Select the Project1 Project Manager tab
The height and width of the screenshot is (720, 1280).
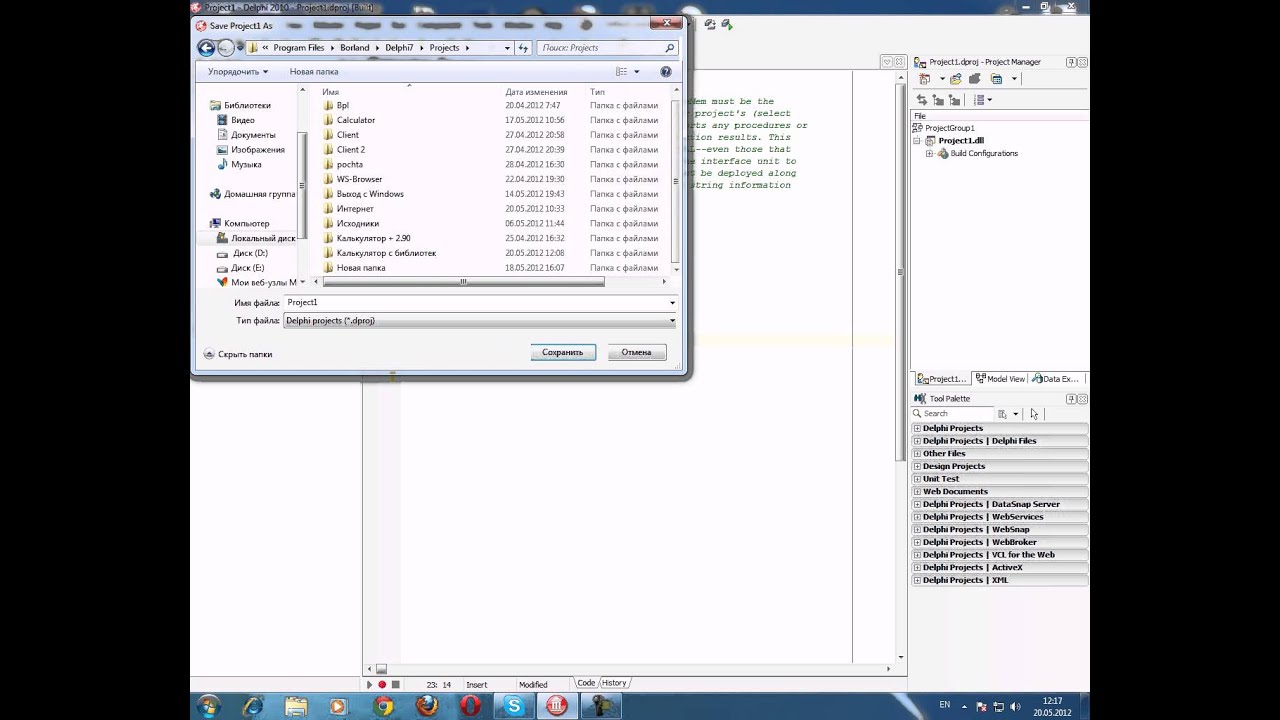coord(942,379)
